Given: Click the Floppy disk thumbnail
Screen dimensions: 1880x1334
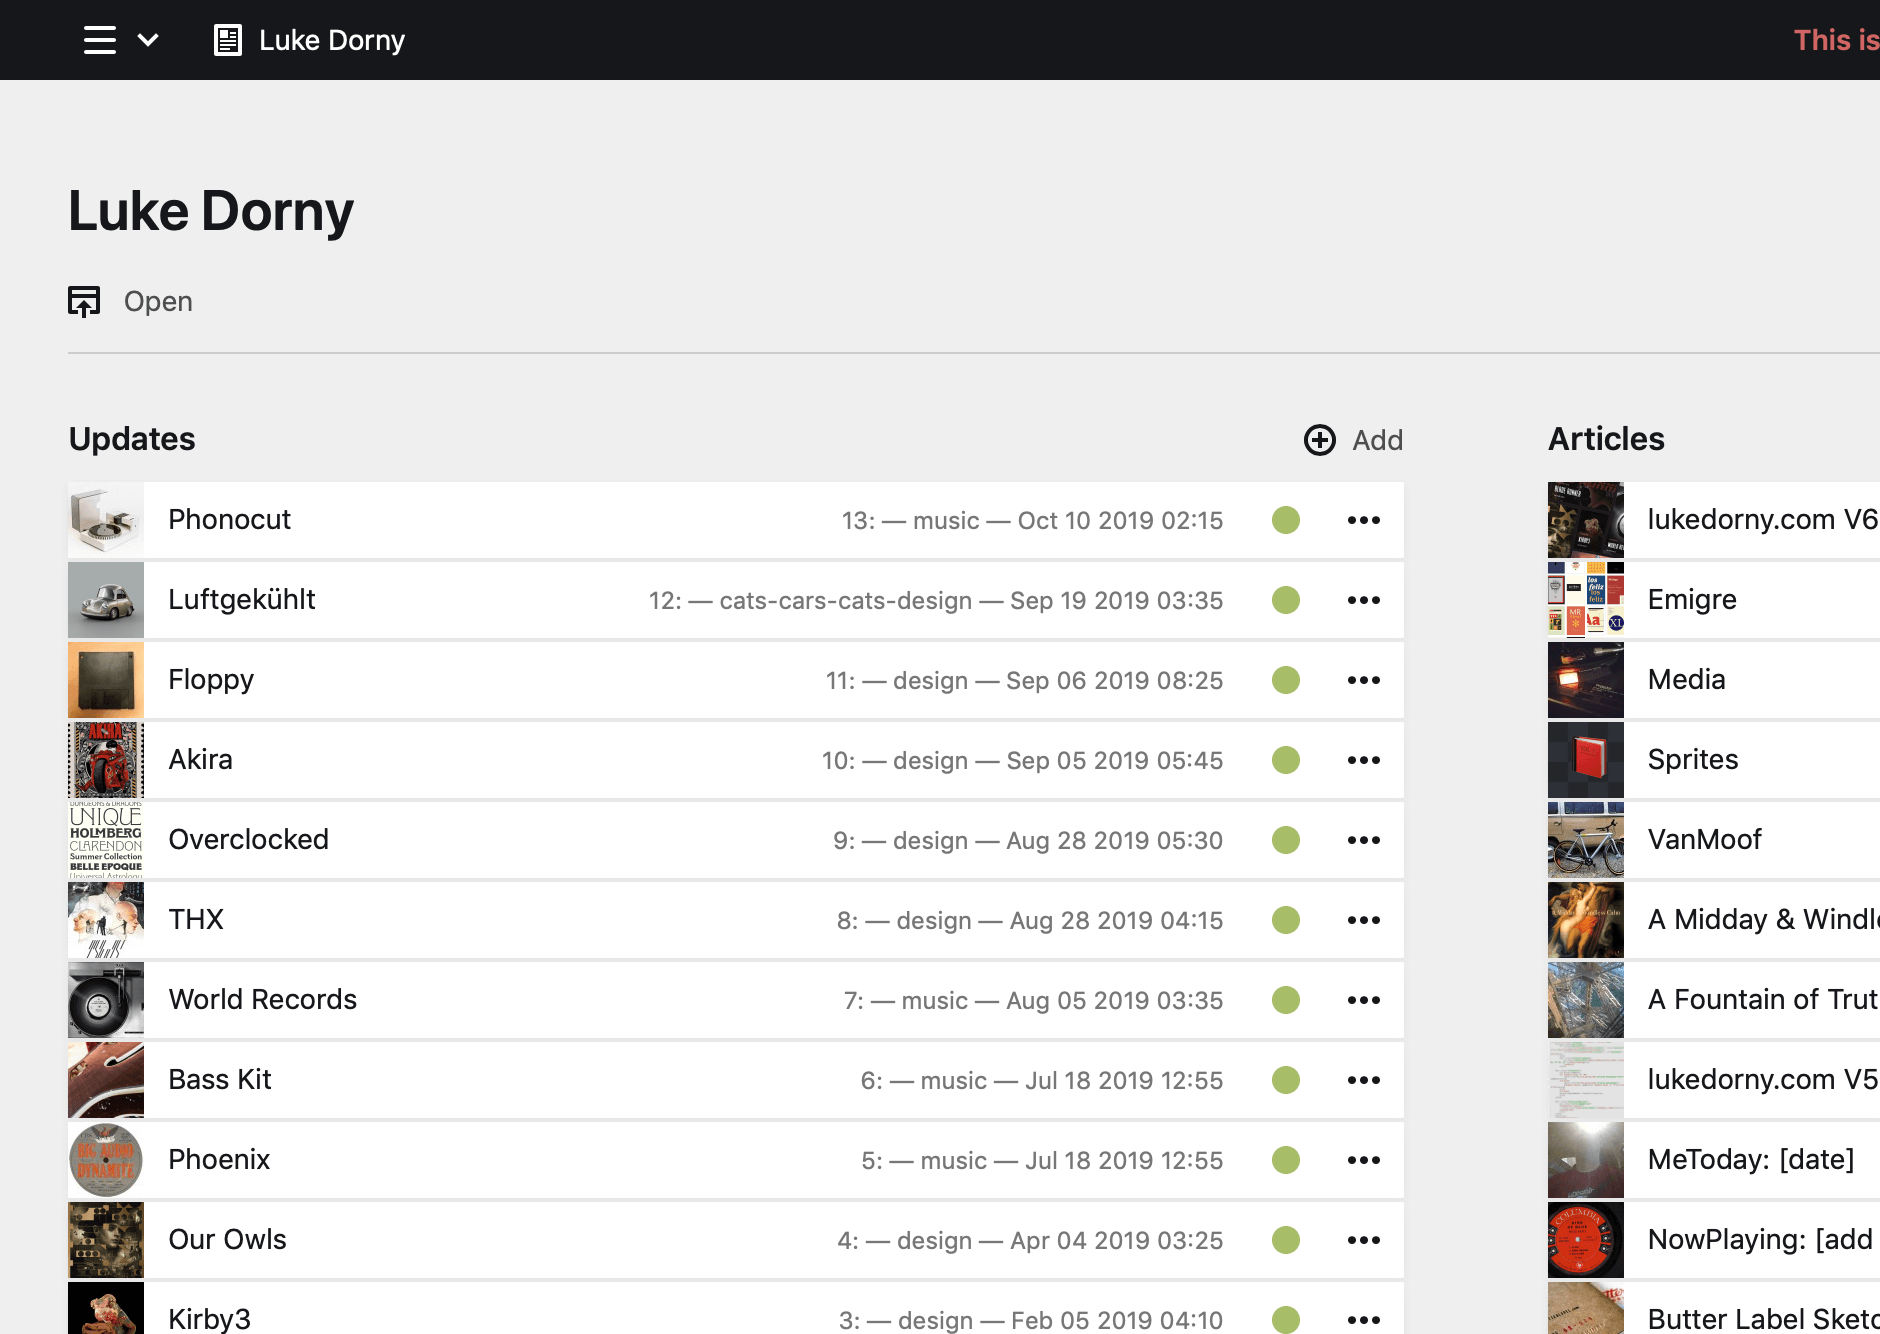Looking at the screenshot, I should [x=106, y=680].
